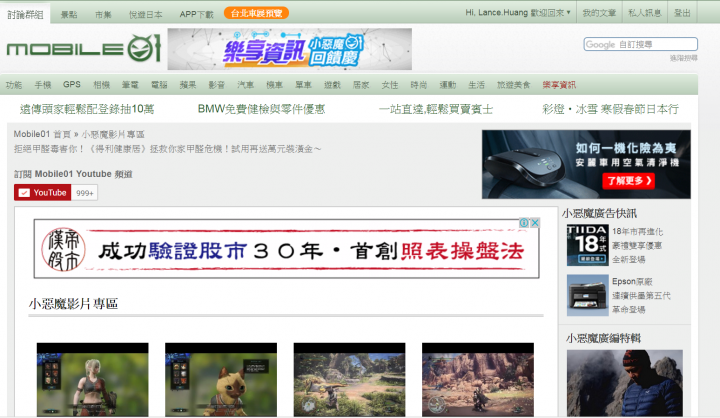Screen dimensions: 720x418
Task: Close the stock market ad with X
Action: [535, 223]
